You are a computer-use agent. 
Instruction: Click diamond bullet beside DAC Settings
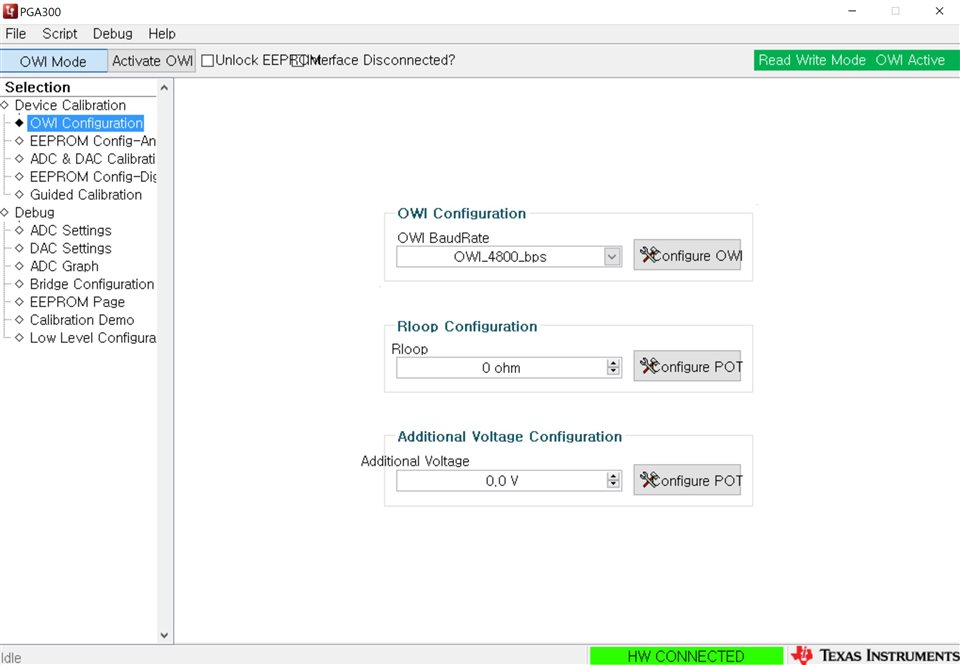coord(19,248)
